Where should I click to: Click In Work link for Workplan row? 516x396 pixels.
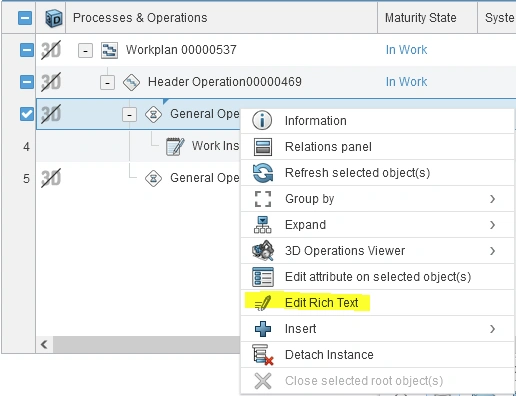(x=406, y=50)
